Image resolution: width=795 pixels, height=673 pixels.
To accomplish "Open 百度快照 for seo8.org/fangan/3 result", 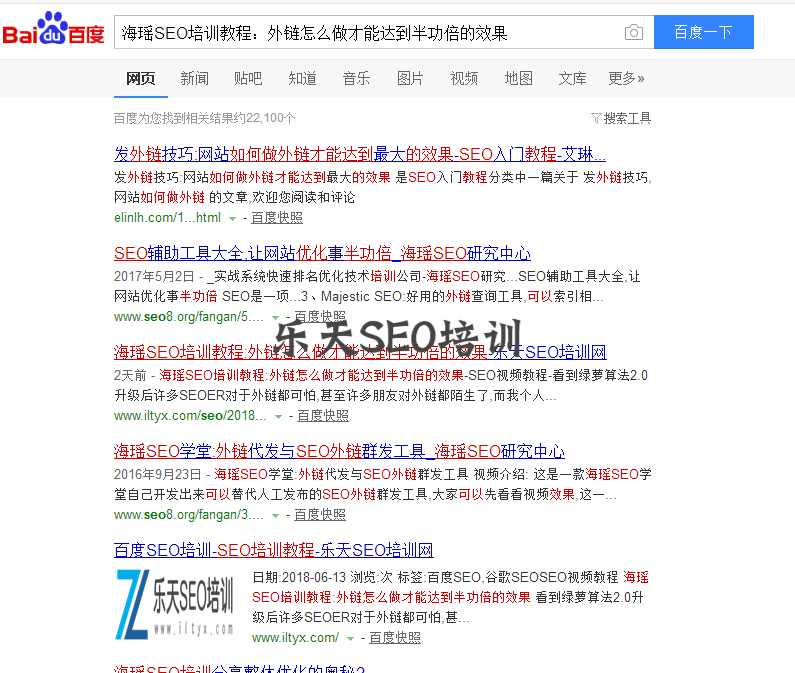I will click(x=320, y=514).
